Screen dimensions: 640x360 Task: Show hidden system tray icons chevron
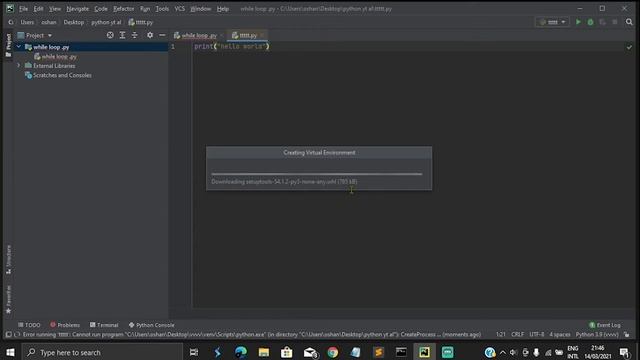point(502,353)
